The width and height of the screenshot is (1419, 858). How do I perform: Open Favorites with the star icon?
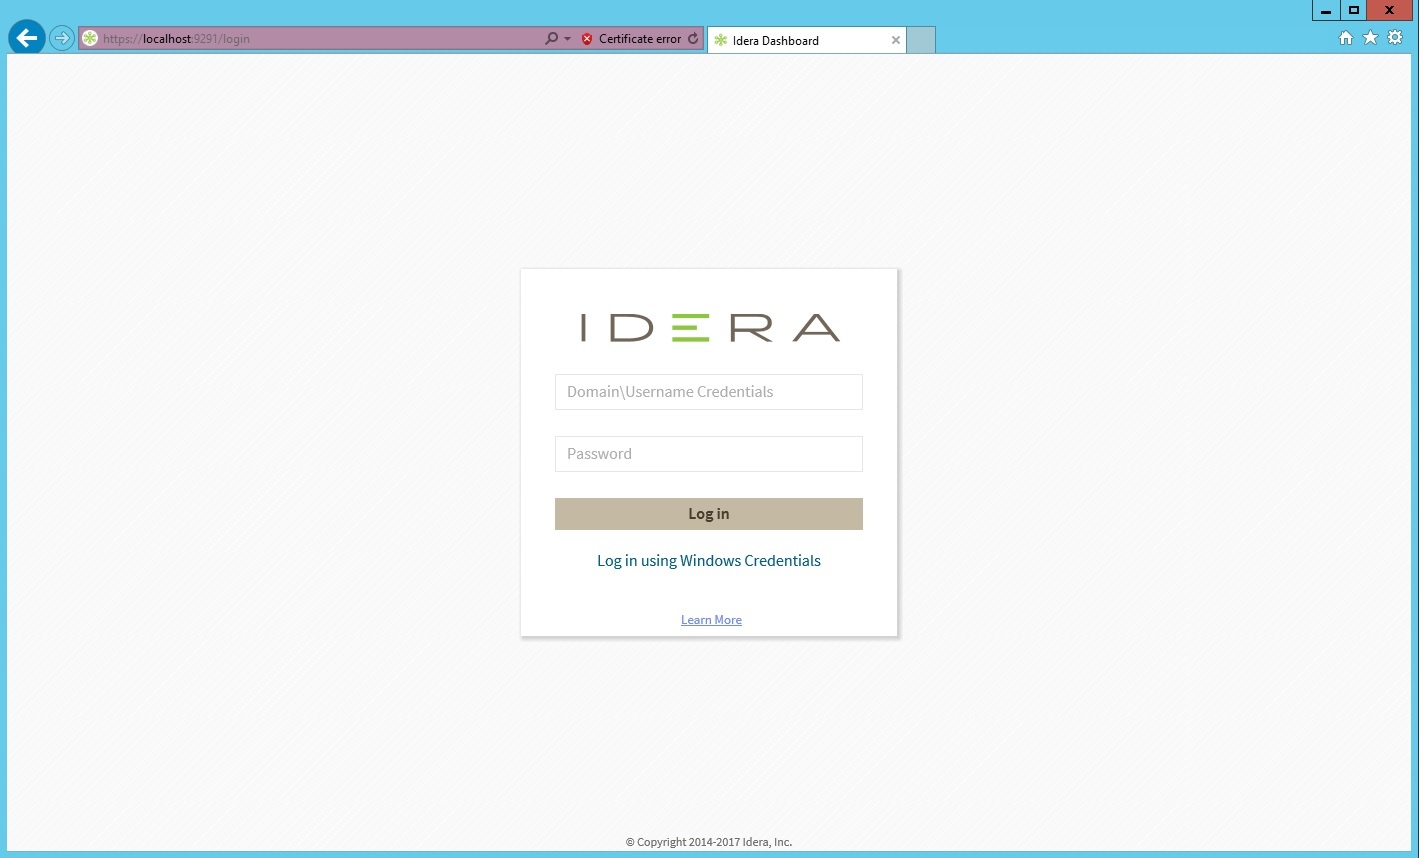coord(1370,38)
